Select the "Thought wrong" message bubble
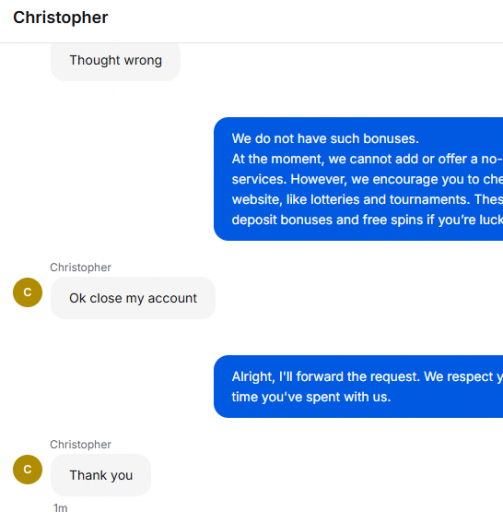 click(116, 61)
